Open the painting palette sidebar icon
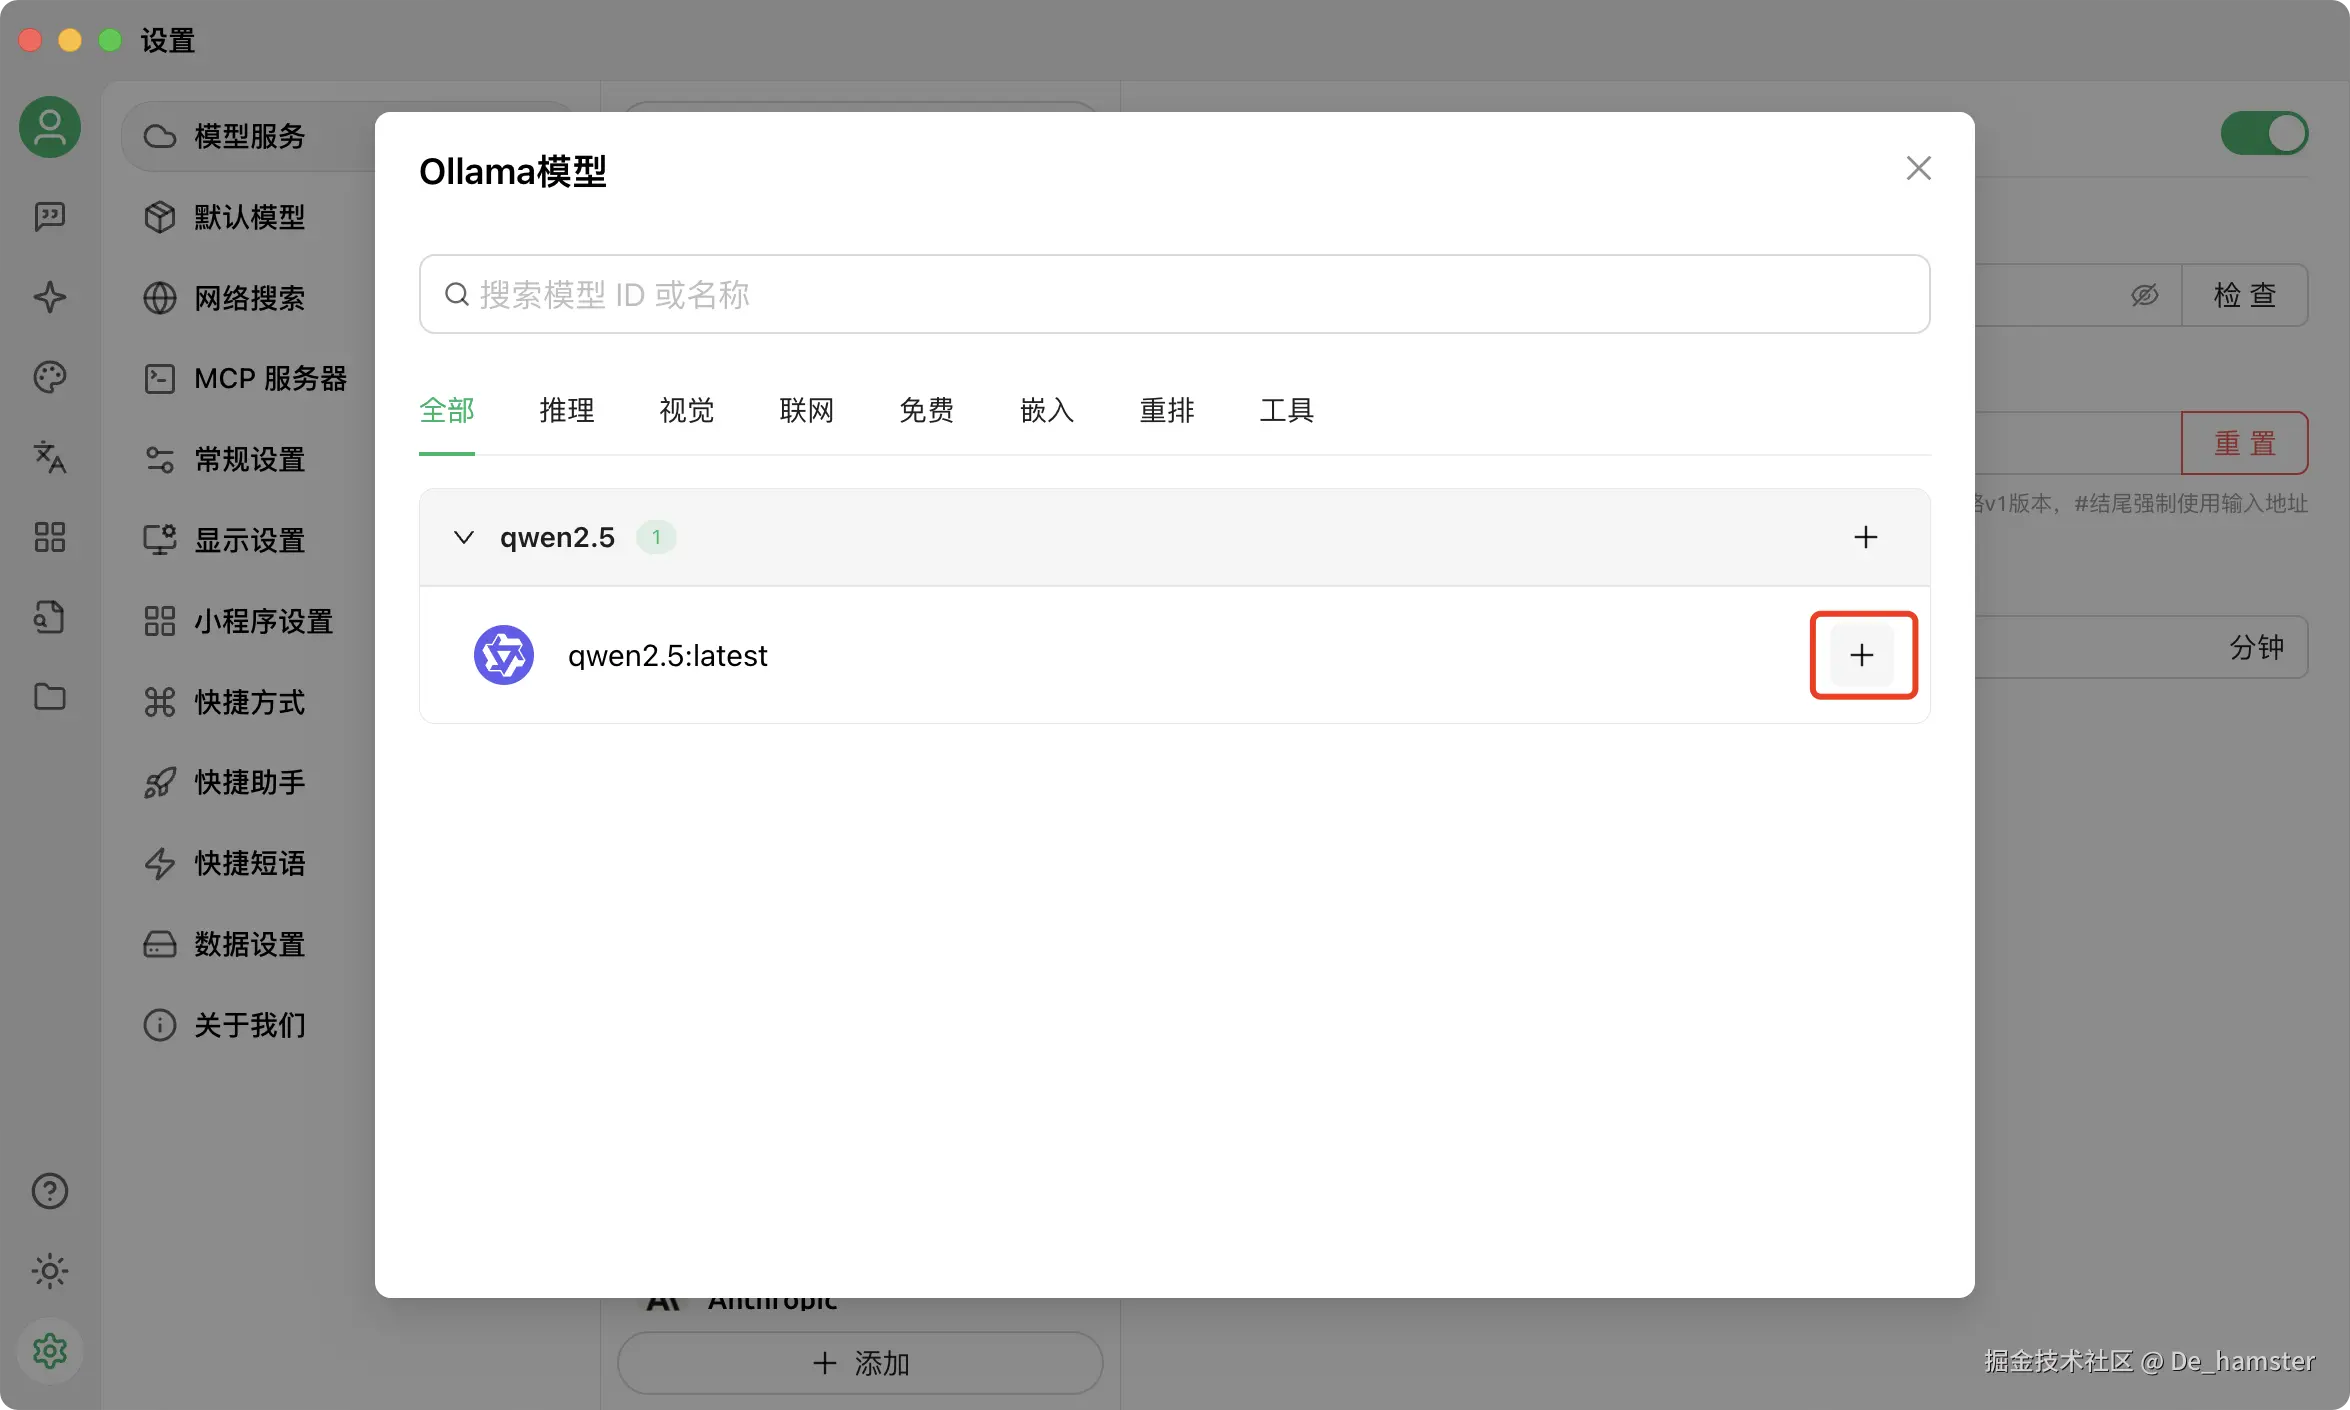Image resolution: width=2350 pixels, height=1410 pixels. [x=50, y=377]
